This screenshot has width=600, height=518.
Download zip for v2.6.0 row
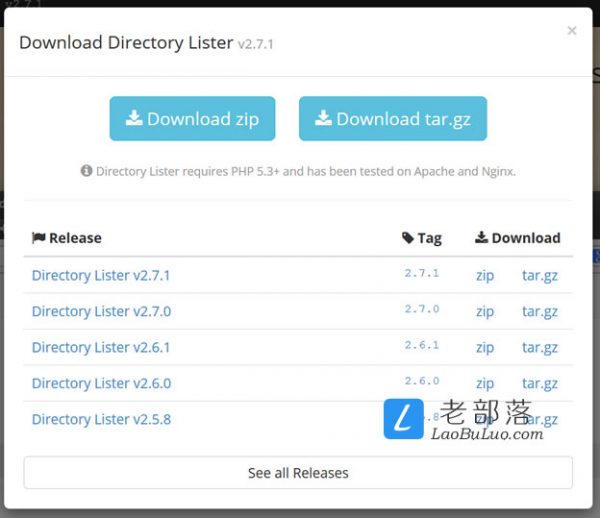tap(485, 384)
